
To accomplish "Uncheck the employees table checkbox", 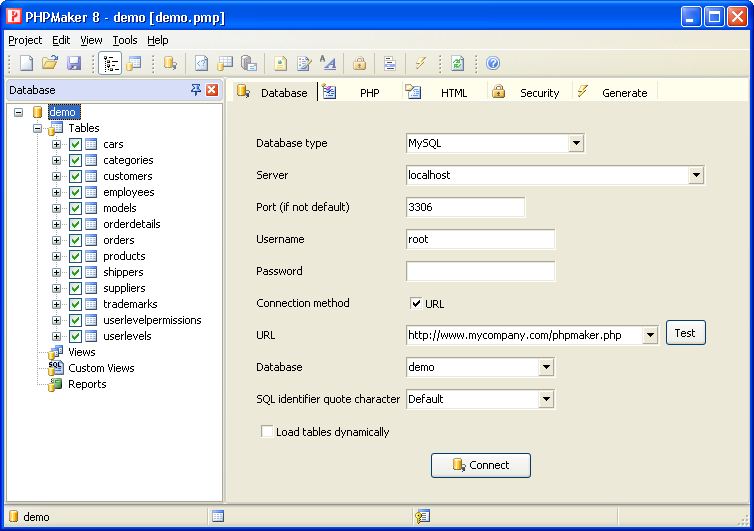I will [x=75, y=192].
